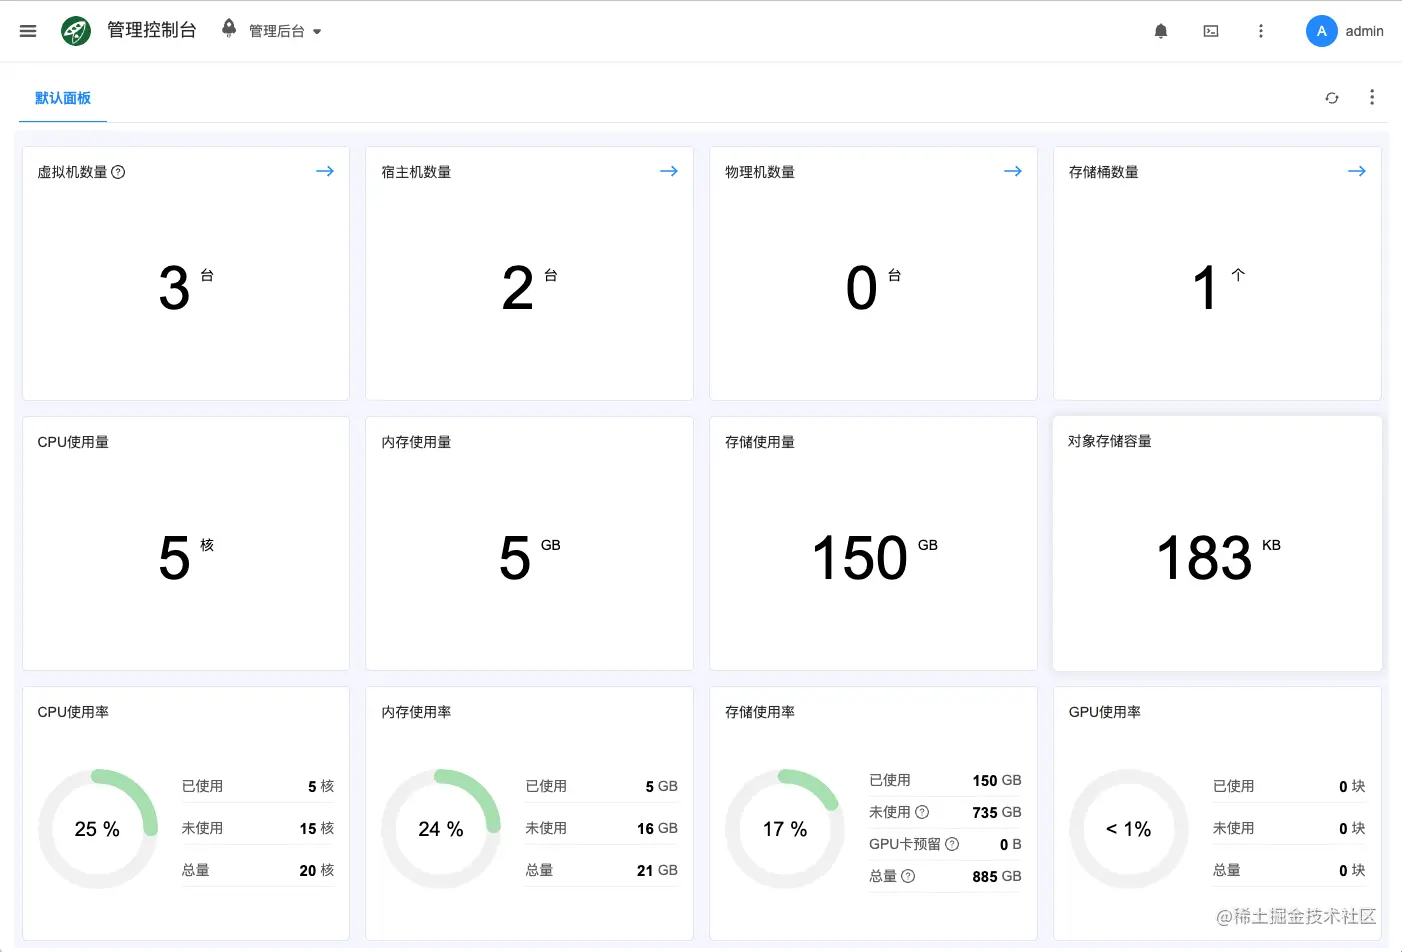
Task: Open the cloud shell terminal icon
Action: tap(1211, 31)
